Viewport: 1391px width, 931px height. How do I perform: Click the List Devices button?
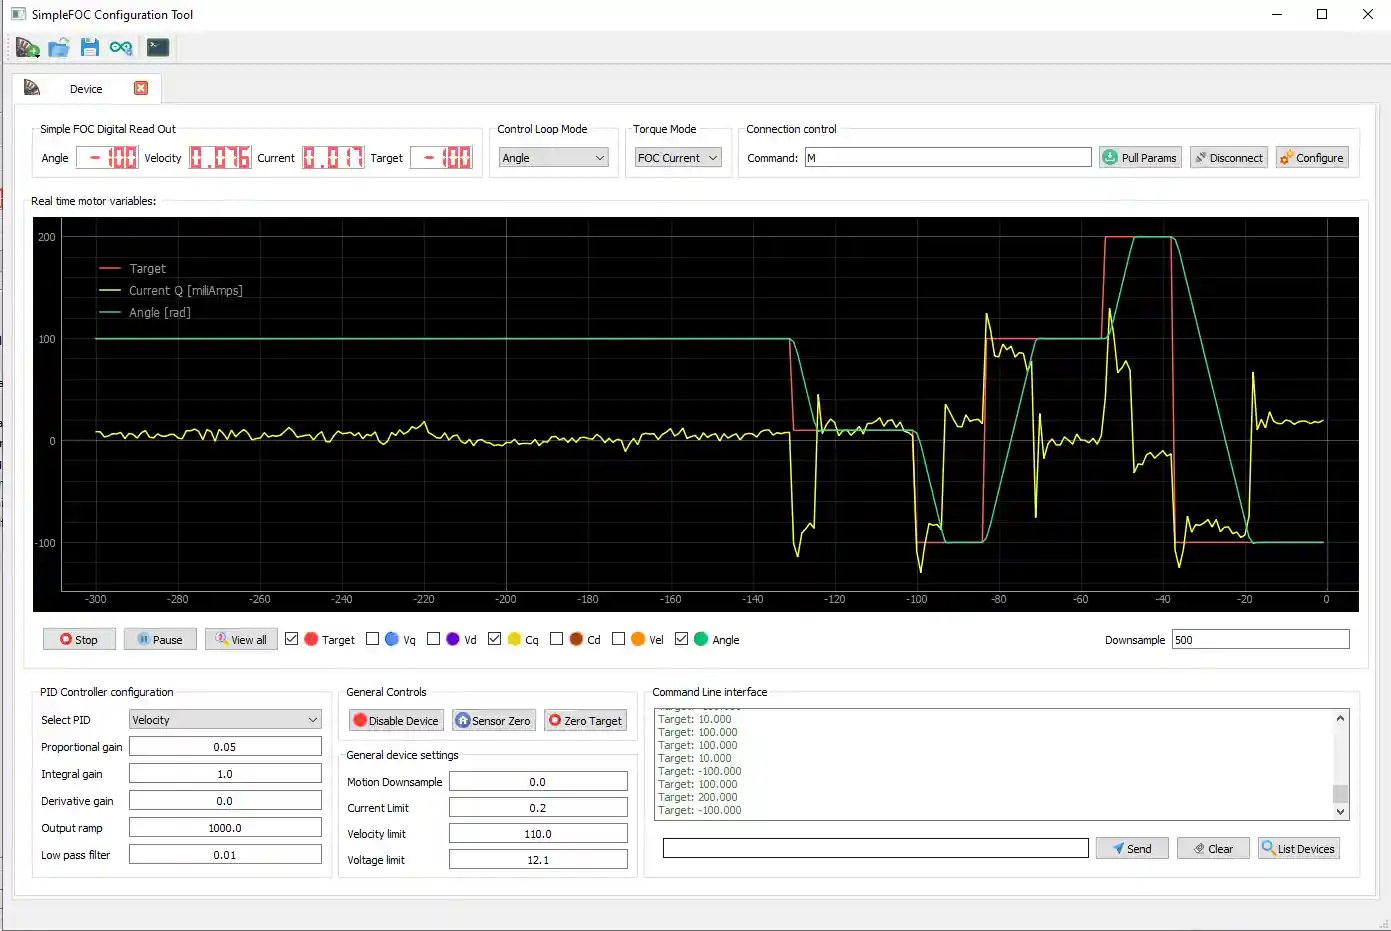(1298, 848)
